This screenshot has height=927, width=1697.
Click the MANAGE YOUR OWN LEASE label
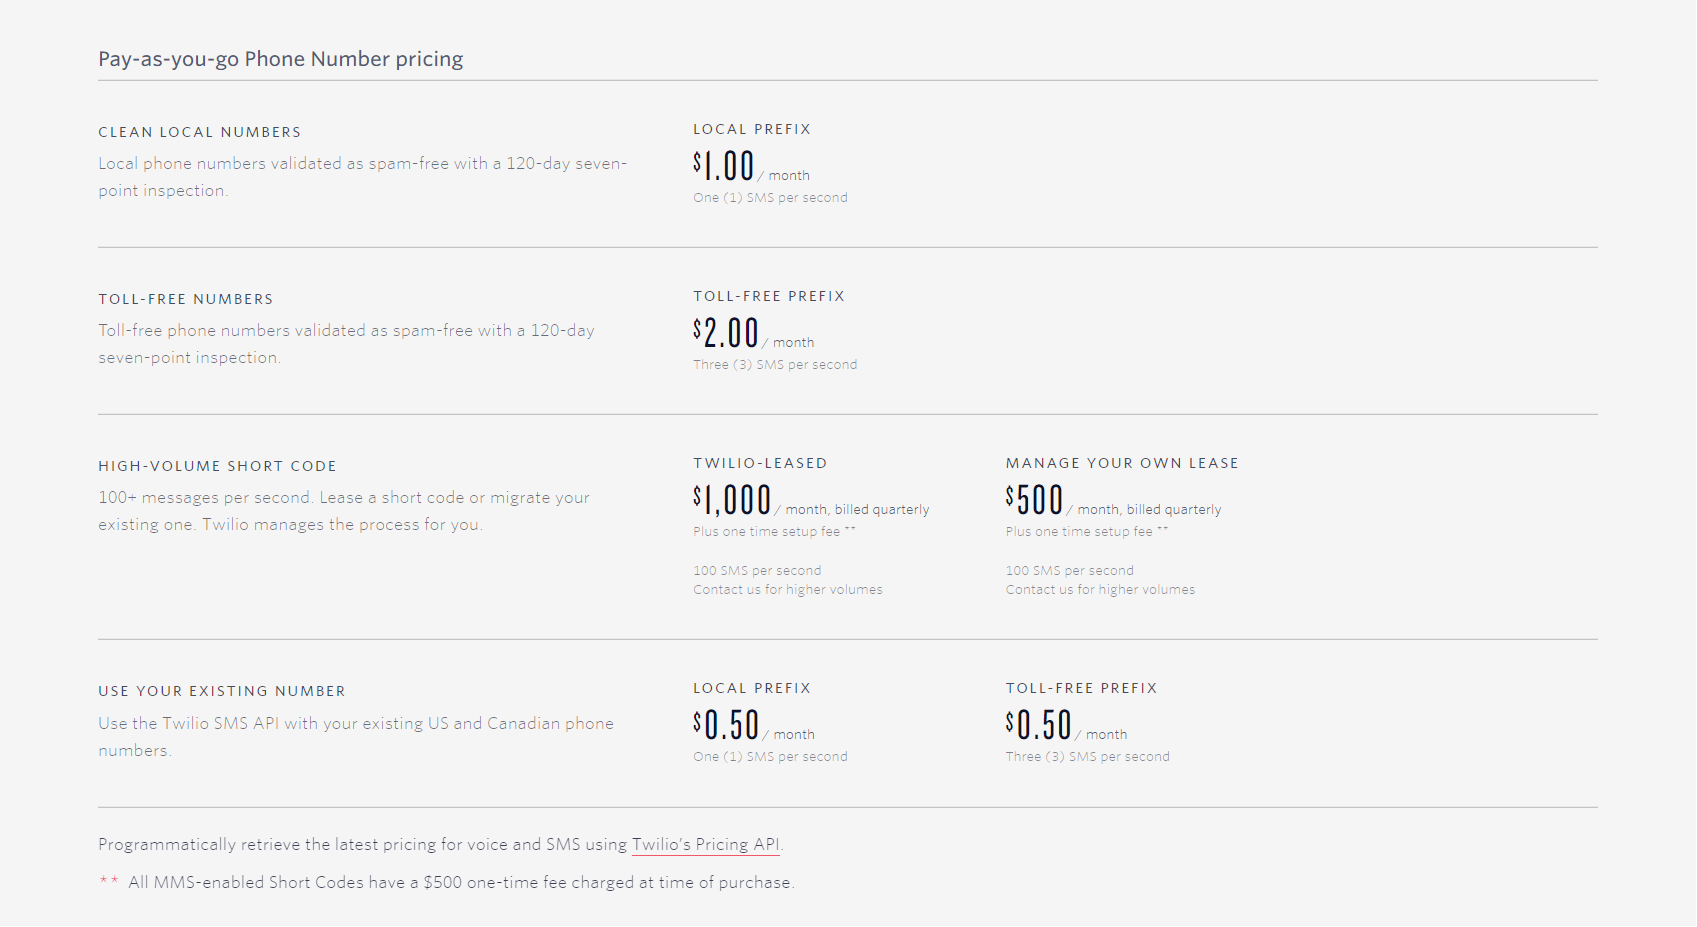tap(1122, 463)
